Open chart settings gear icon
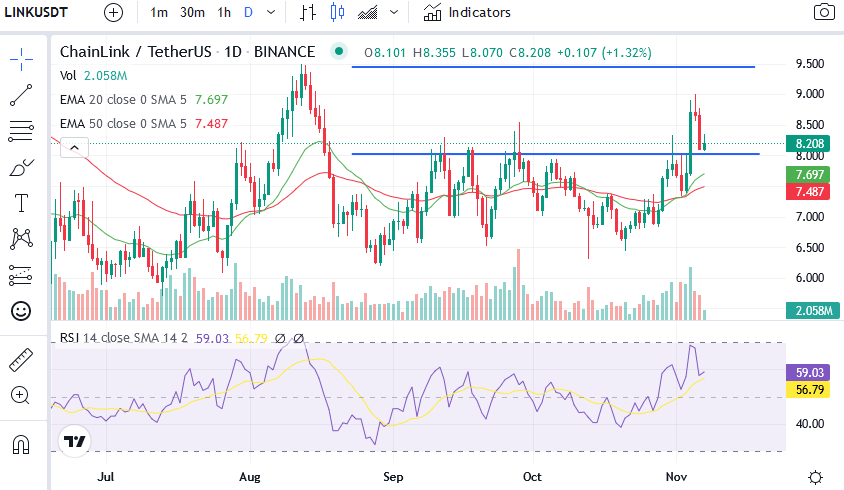844x490 pixels. coord(815,477)
